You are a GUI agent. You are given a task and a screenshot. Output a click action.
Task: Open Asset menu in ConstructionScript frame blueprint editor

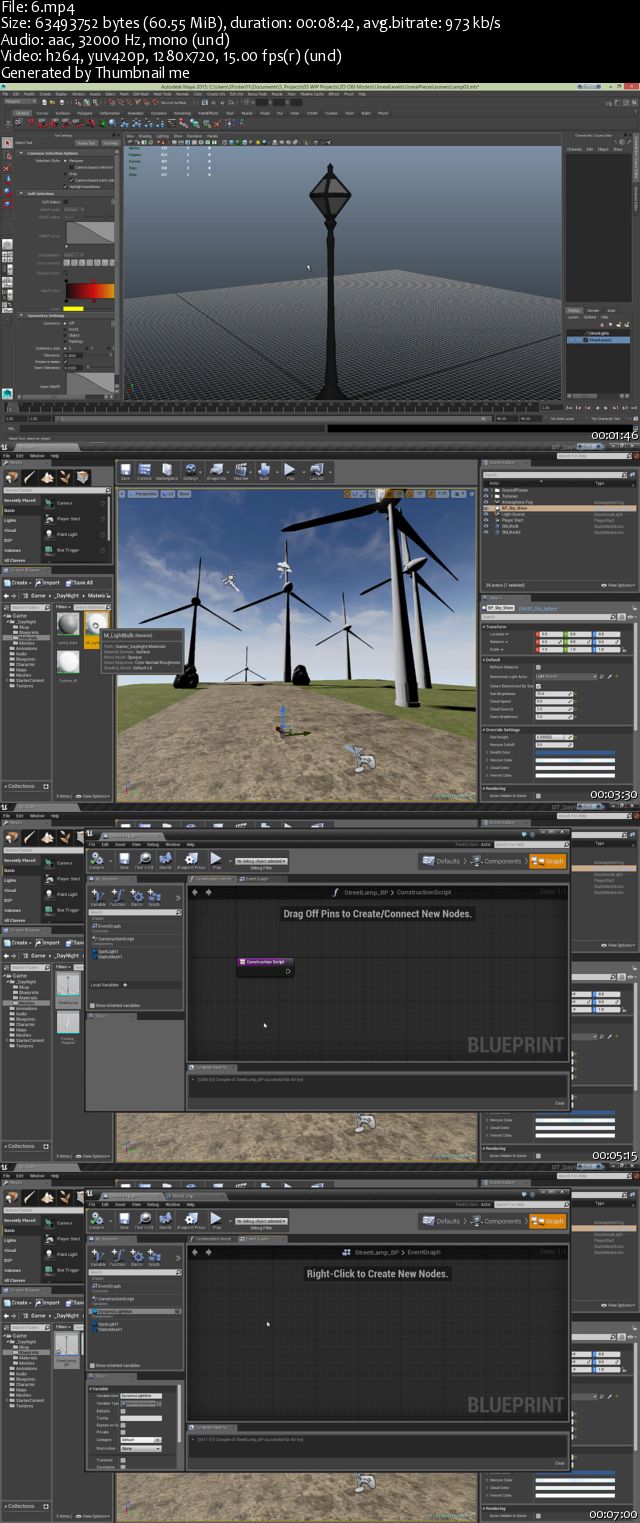pos(120,844)
